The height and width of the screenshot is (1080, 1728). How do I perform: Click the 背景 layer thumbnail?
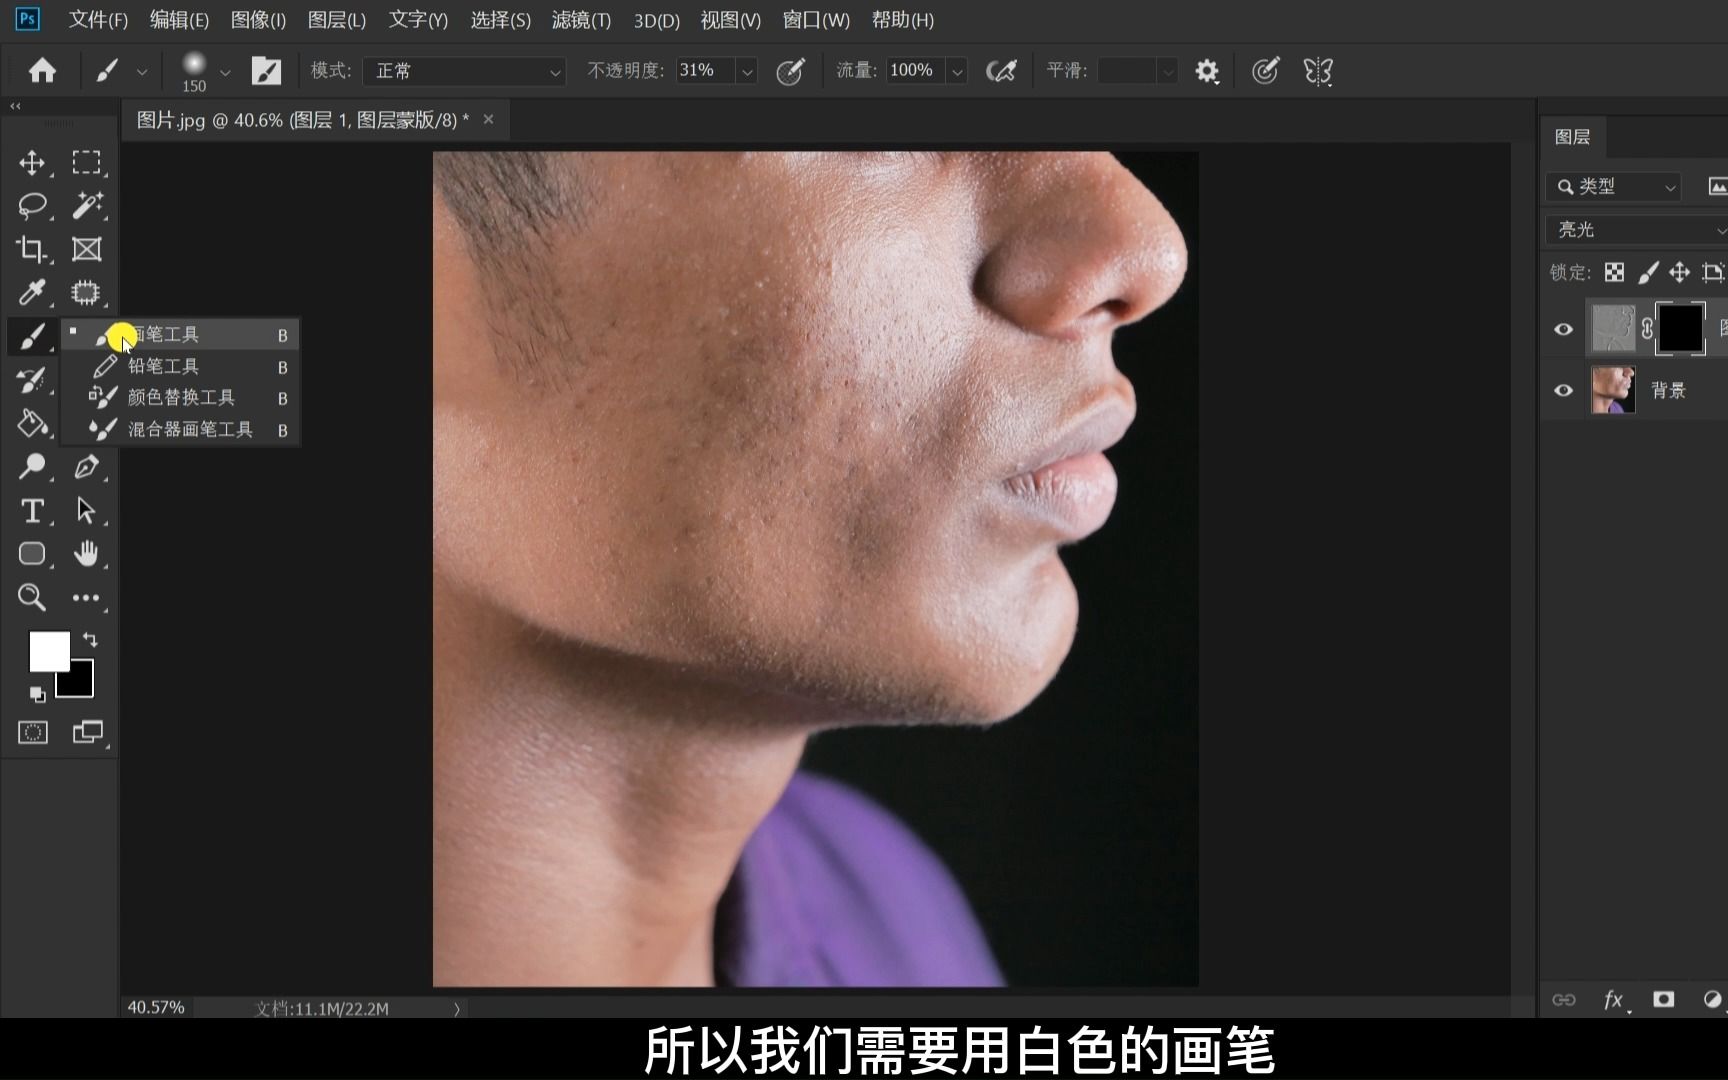[1614, 389]
